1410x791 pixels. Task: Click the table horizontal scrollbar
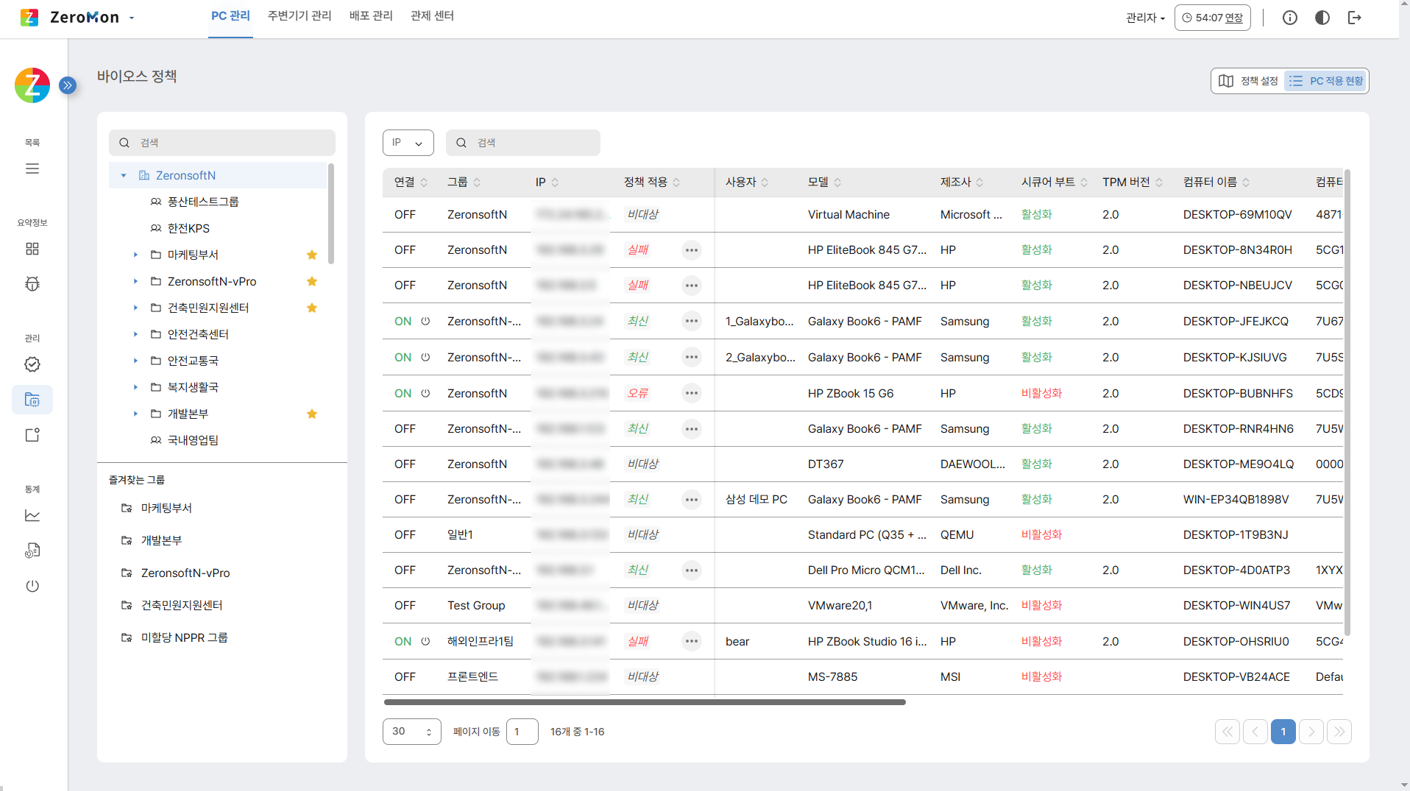click(x=644, y=702)
